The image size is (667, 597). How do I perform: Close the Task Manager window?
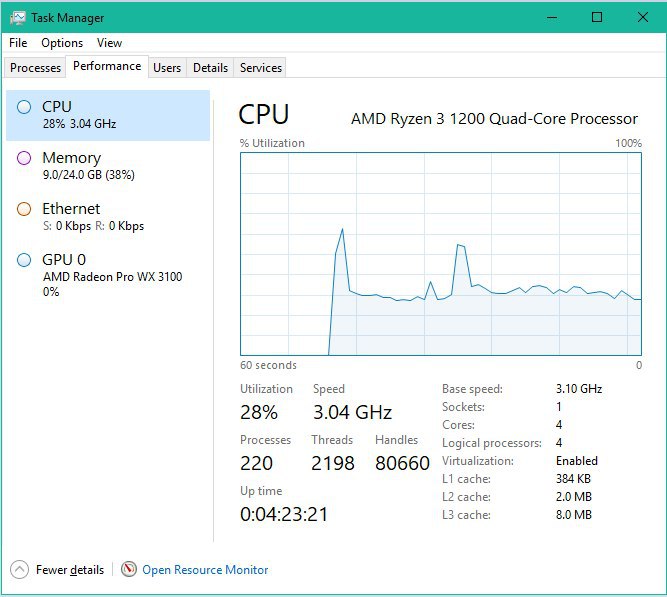(643, 17)
